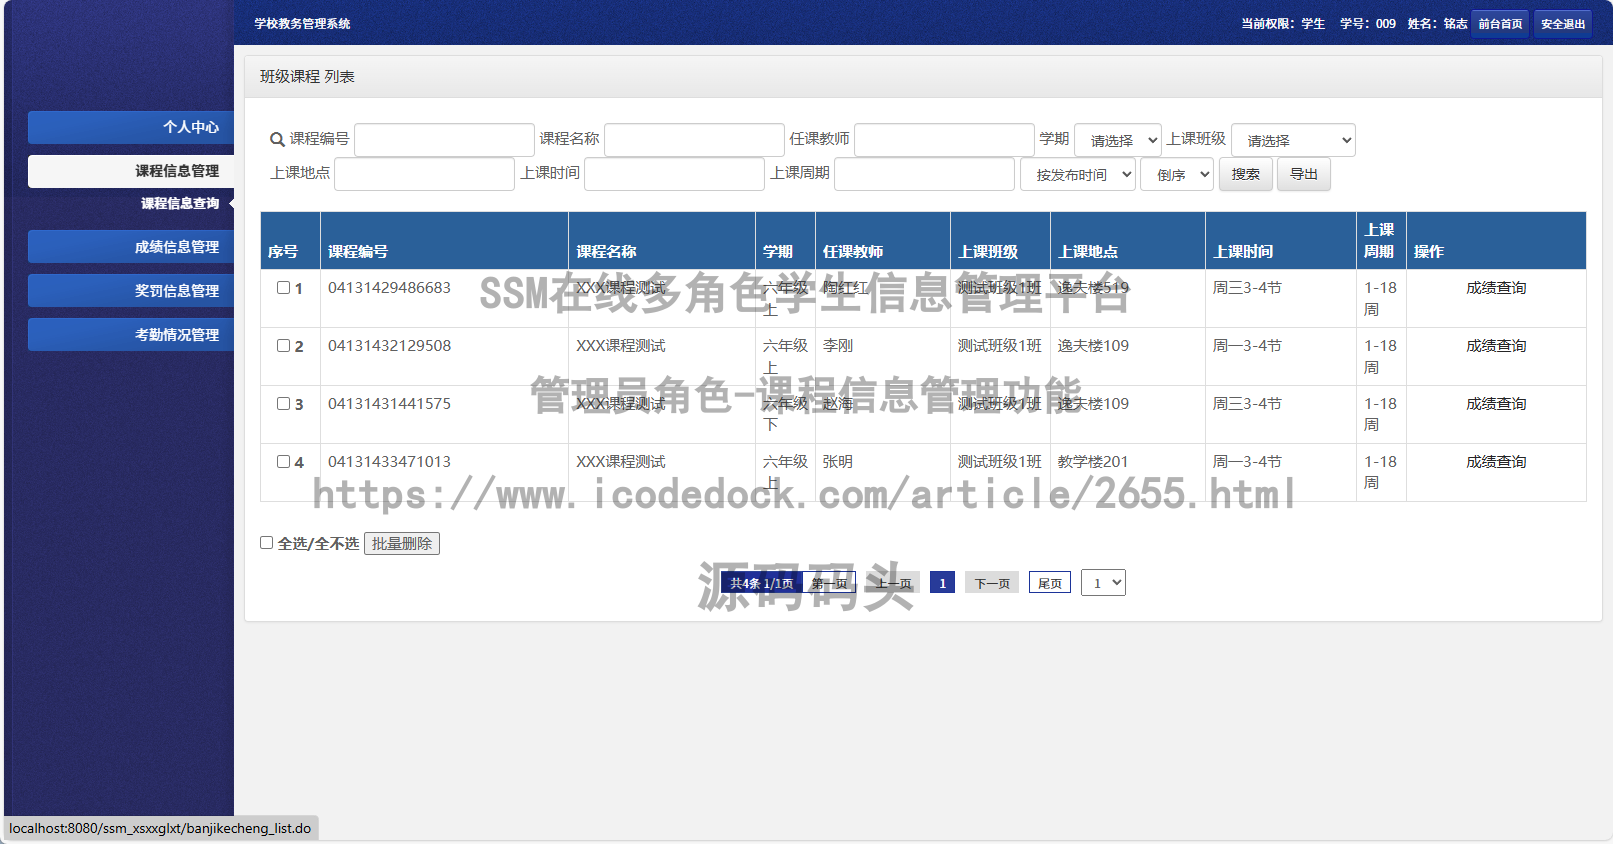Go to 前台首页
This screenshot has height=844, width=1613.
pos(1501,24)
